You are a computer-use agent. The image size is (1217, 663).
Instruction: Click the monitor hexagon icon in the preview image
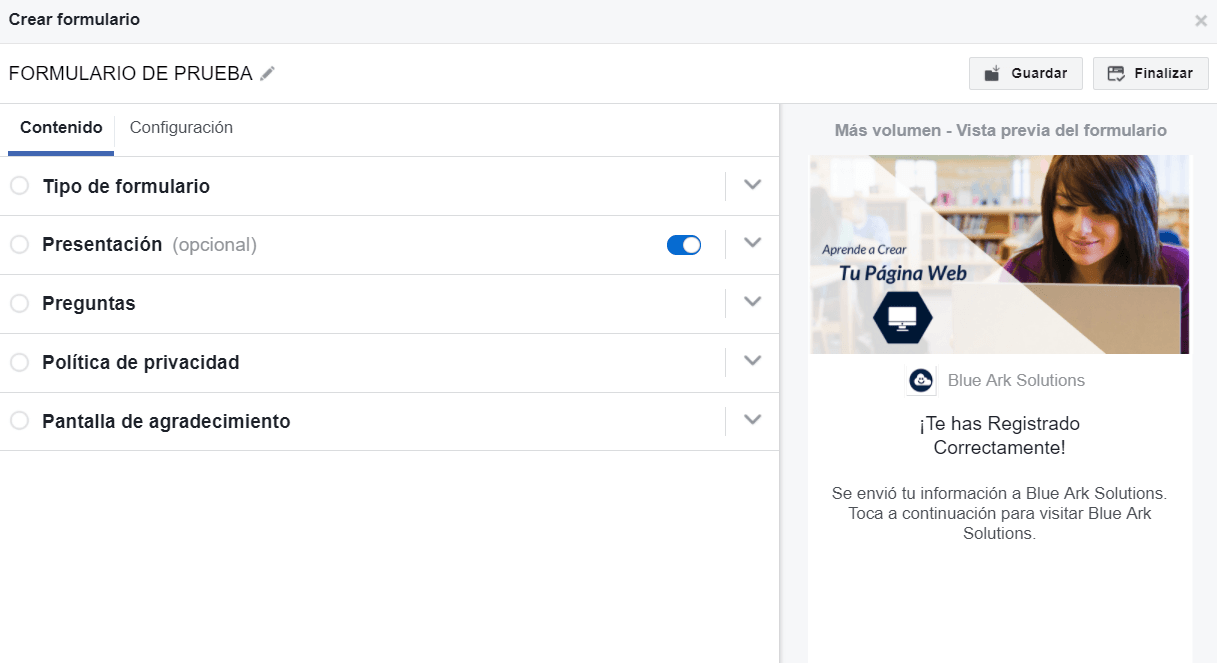(903, 318)
